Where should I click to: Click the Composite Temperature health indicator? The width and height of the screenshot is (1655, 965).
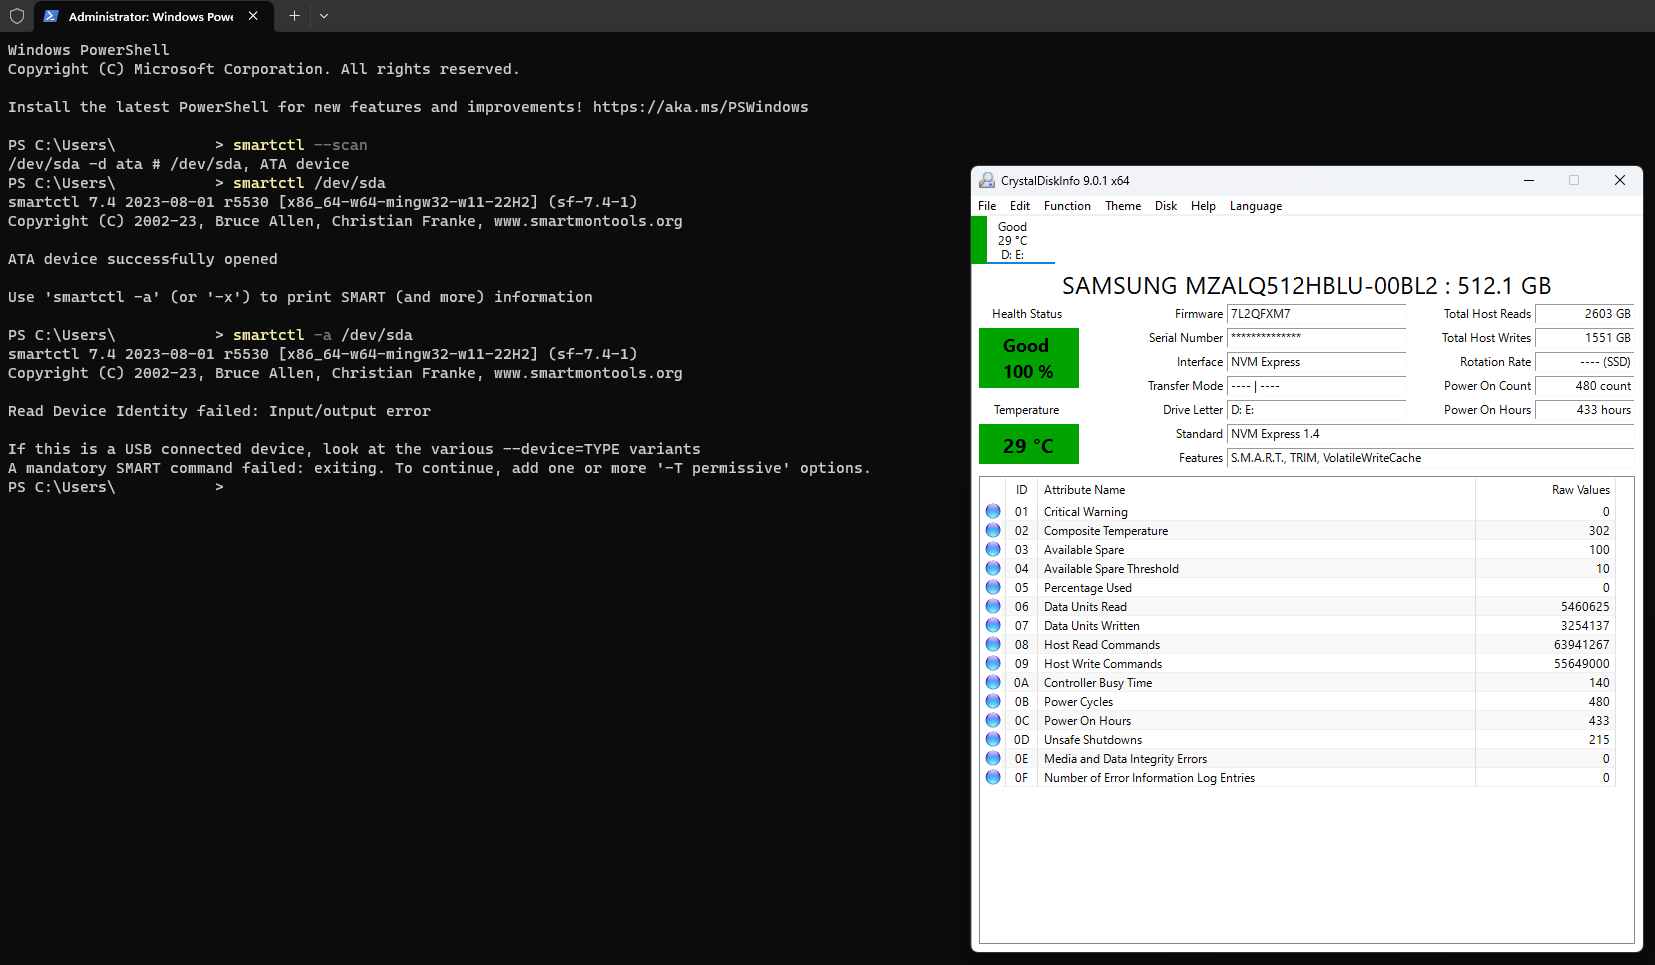click(x=992, y=530)
